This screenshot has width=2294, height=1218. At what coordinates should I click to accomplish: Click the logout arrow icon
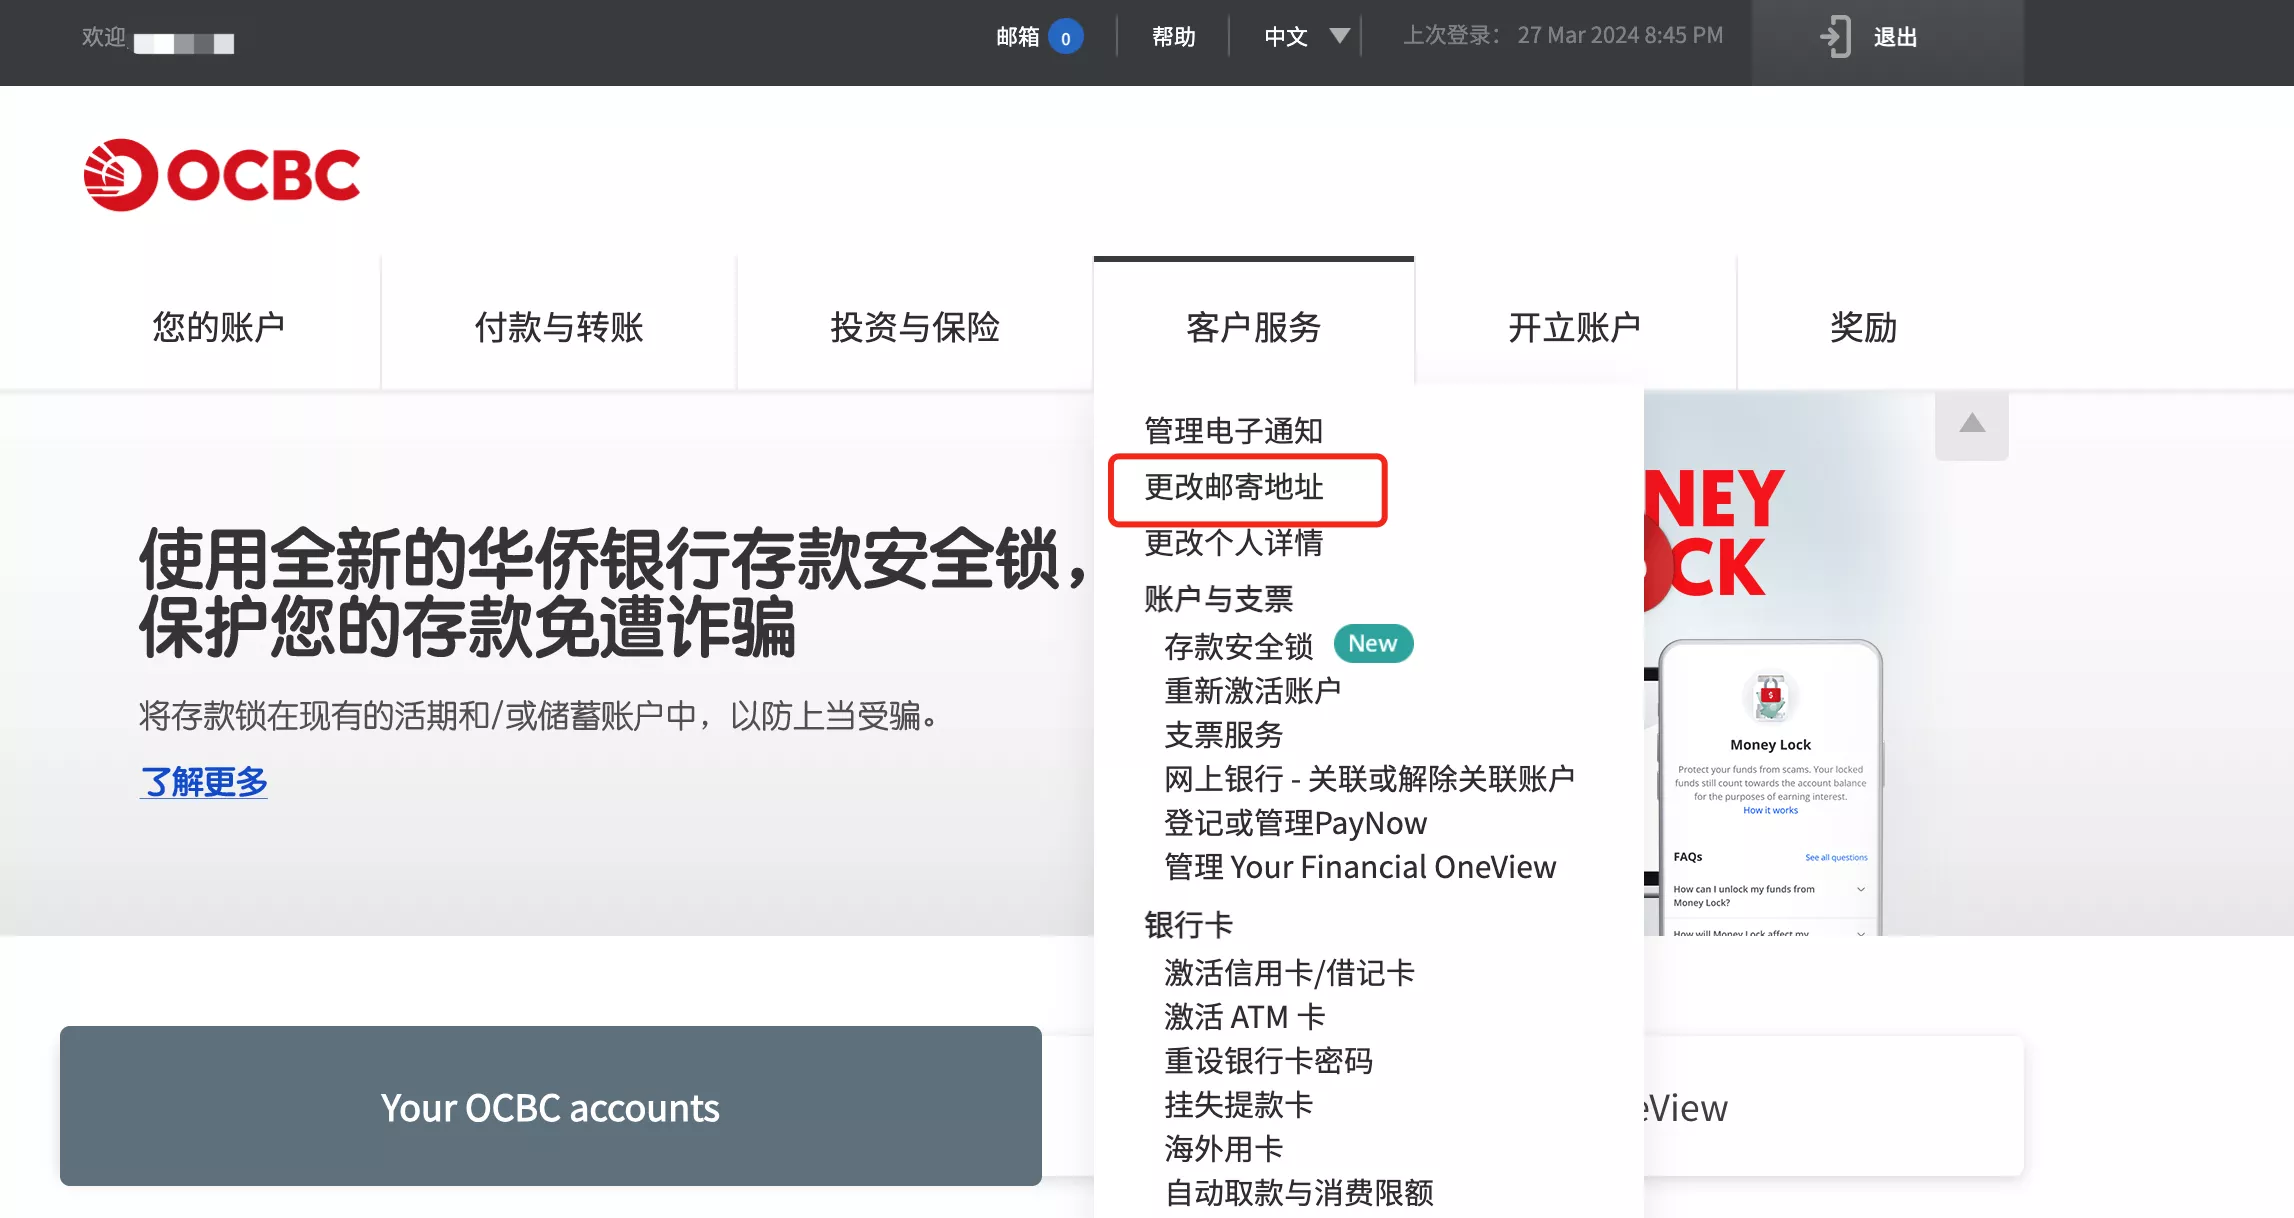1835,37
